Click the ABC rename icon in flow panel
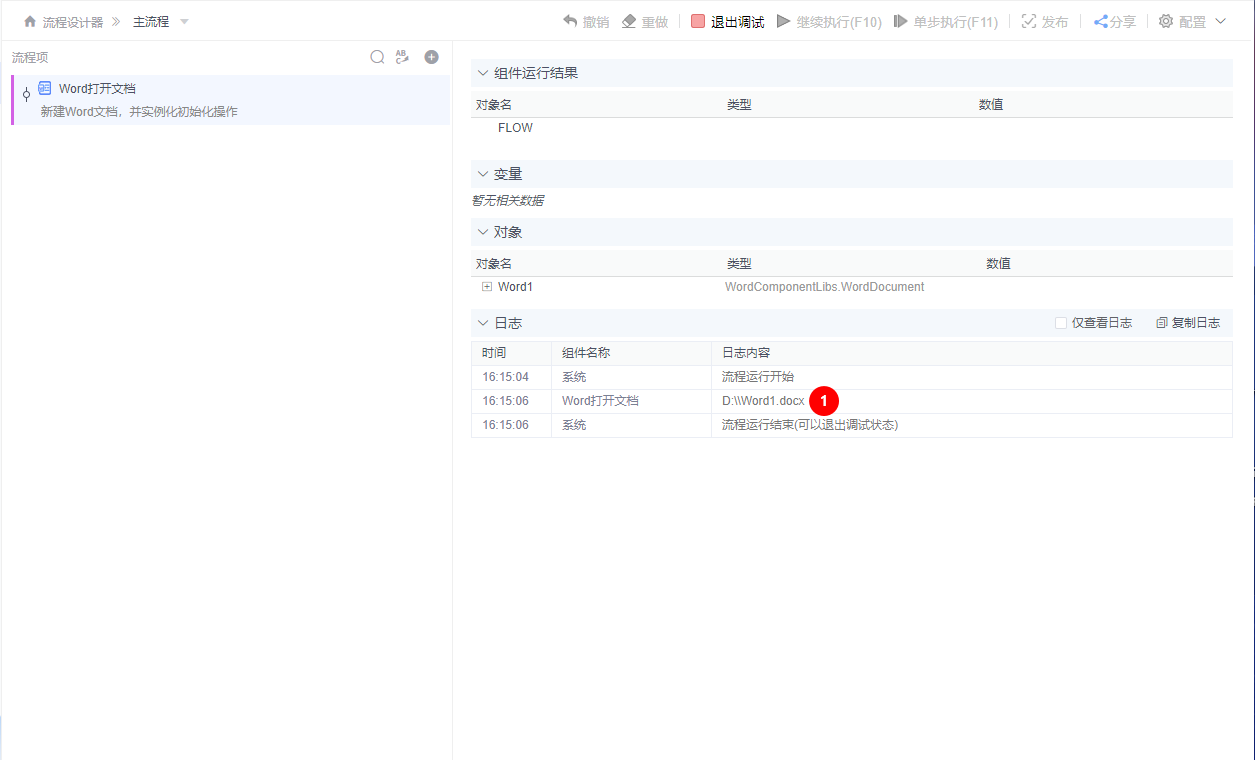Image resolution: width=1255 pixels, height=760 pixels. [402, 57]
